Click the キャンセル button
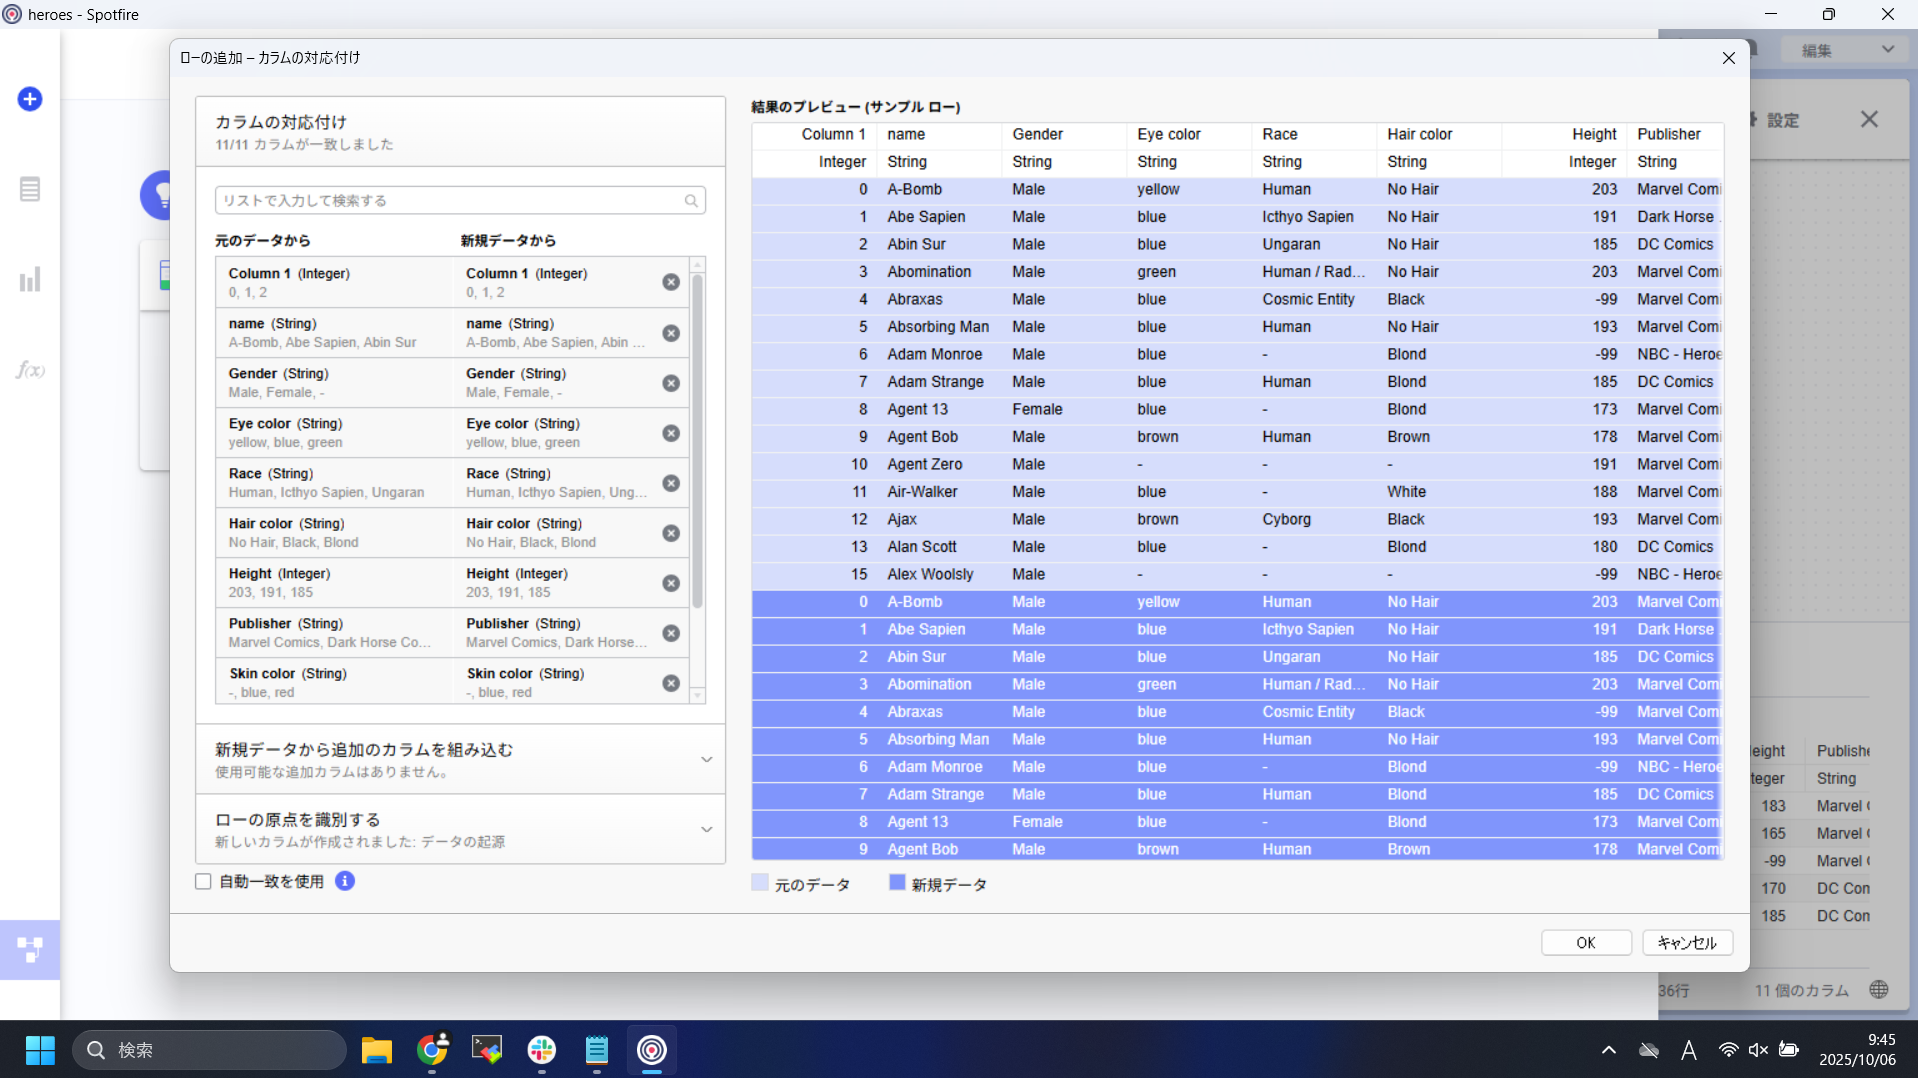 coord(1687,943)
